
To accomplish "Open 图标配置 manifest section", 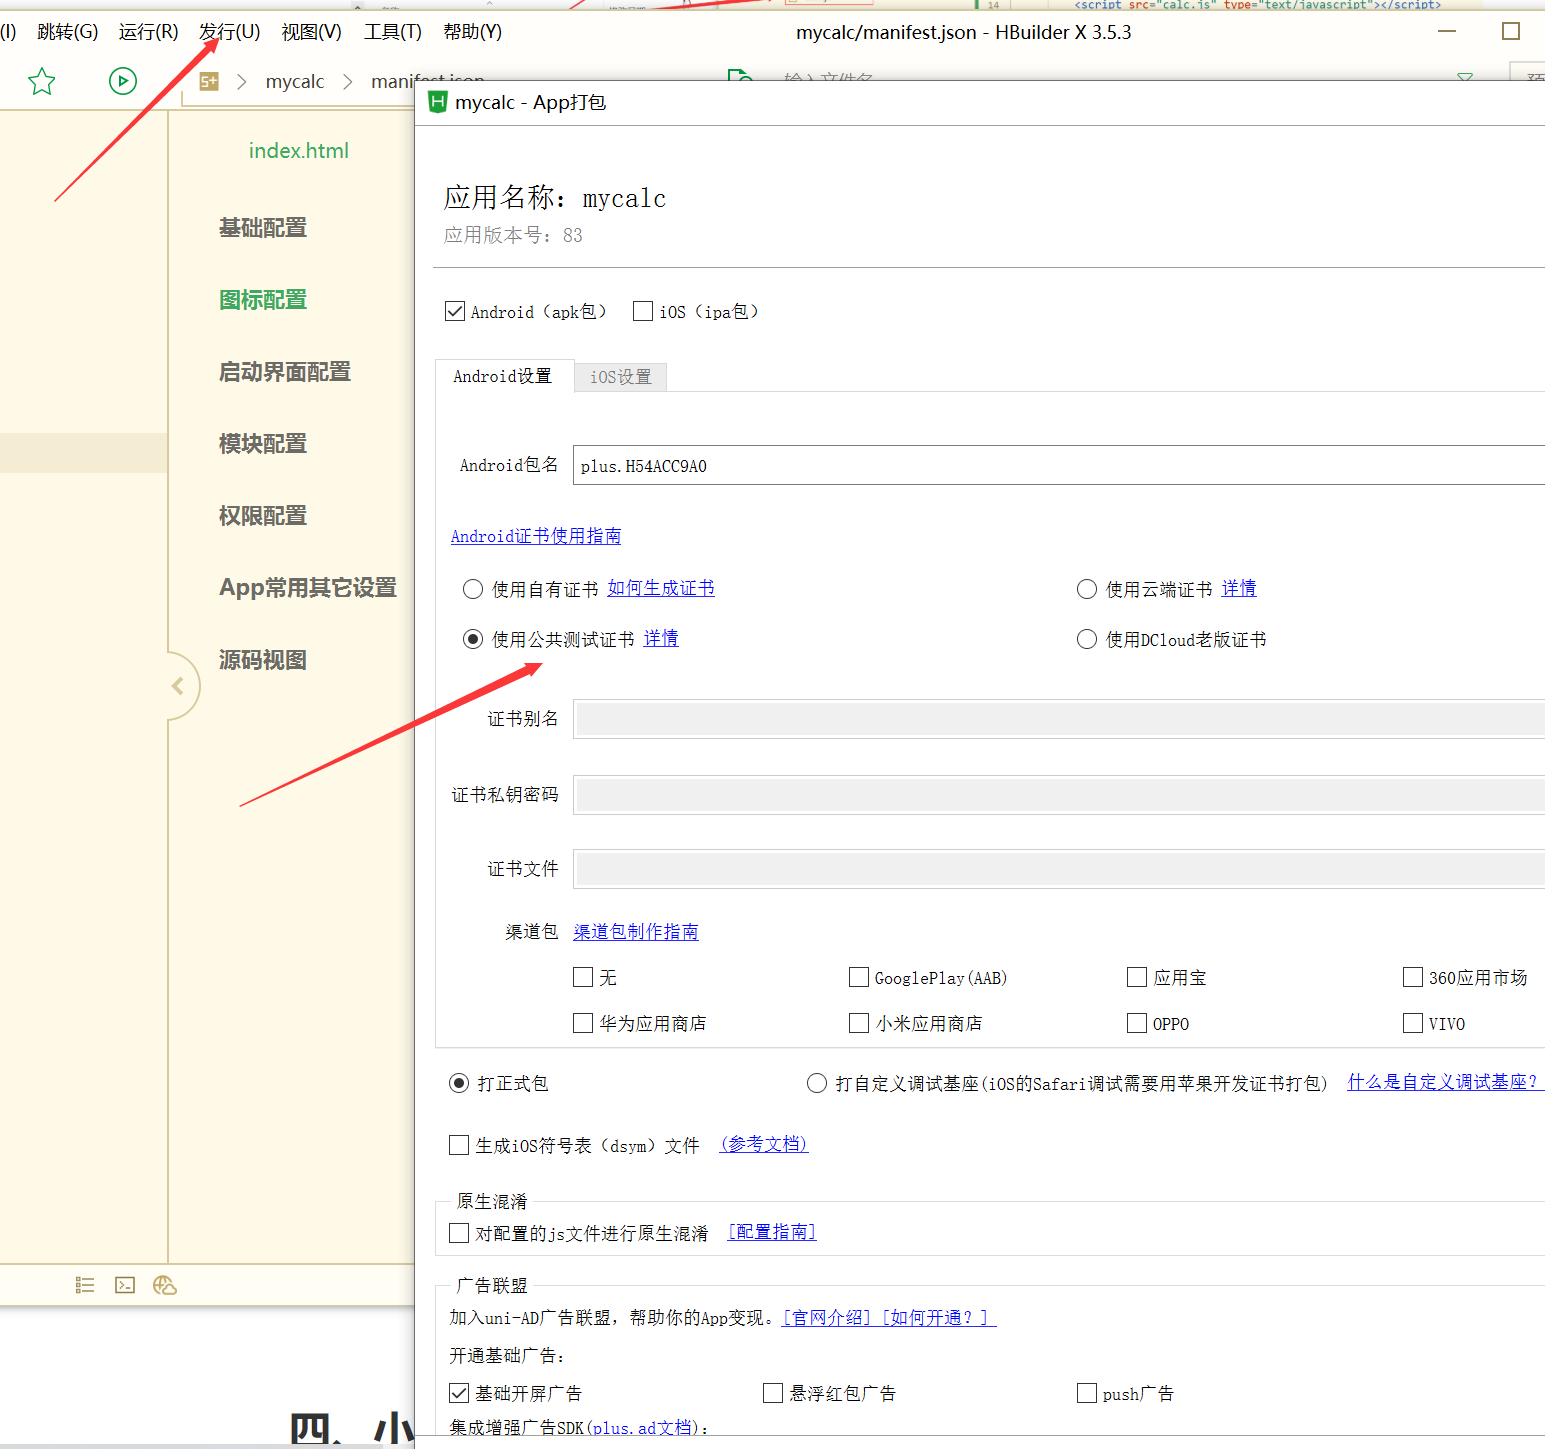I will click(263, 300).
